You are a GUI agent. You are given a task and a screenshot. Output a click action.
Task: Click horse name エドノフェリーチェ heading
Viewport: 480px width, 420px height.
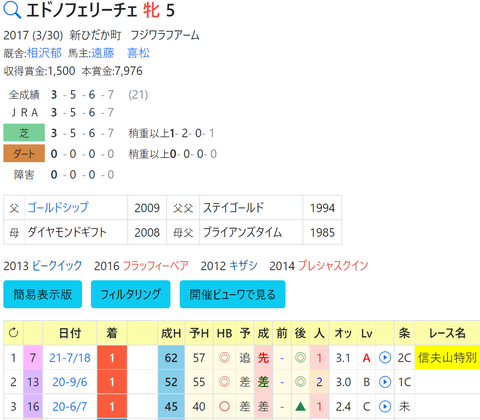82,10
